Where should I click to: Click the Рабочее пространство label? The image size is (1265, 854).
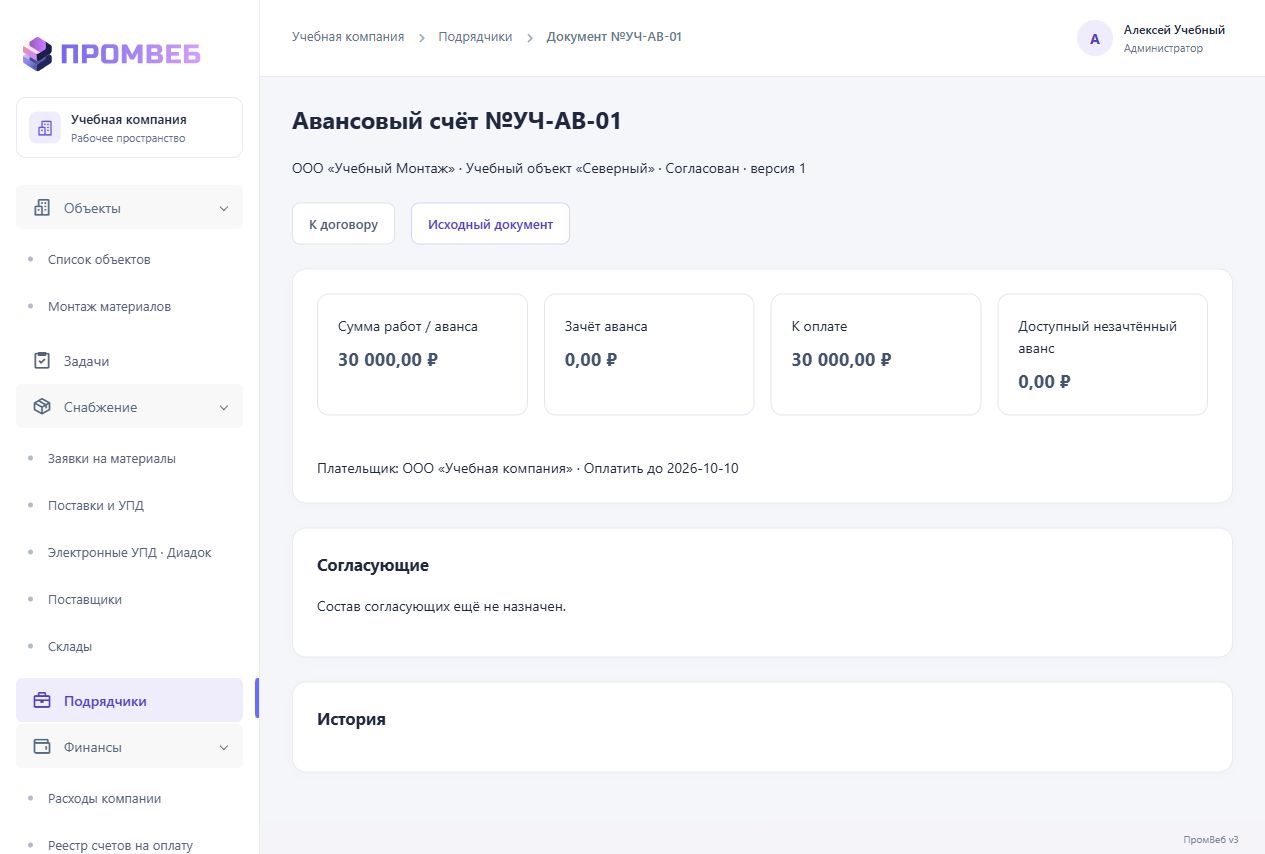pyautogui.click(x=128, y=138)
